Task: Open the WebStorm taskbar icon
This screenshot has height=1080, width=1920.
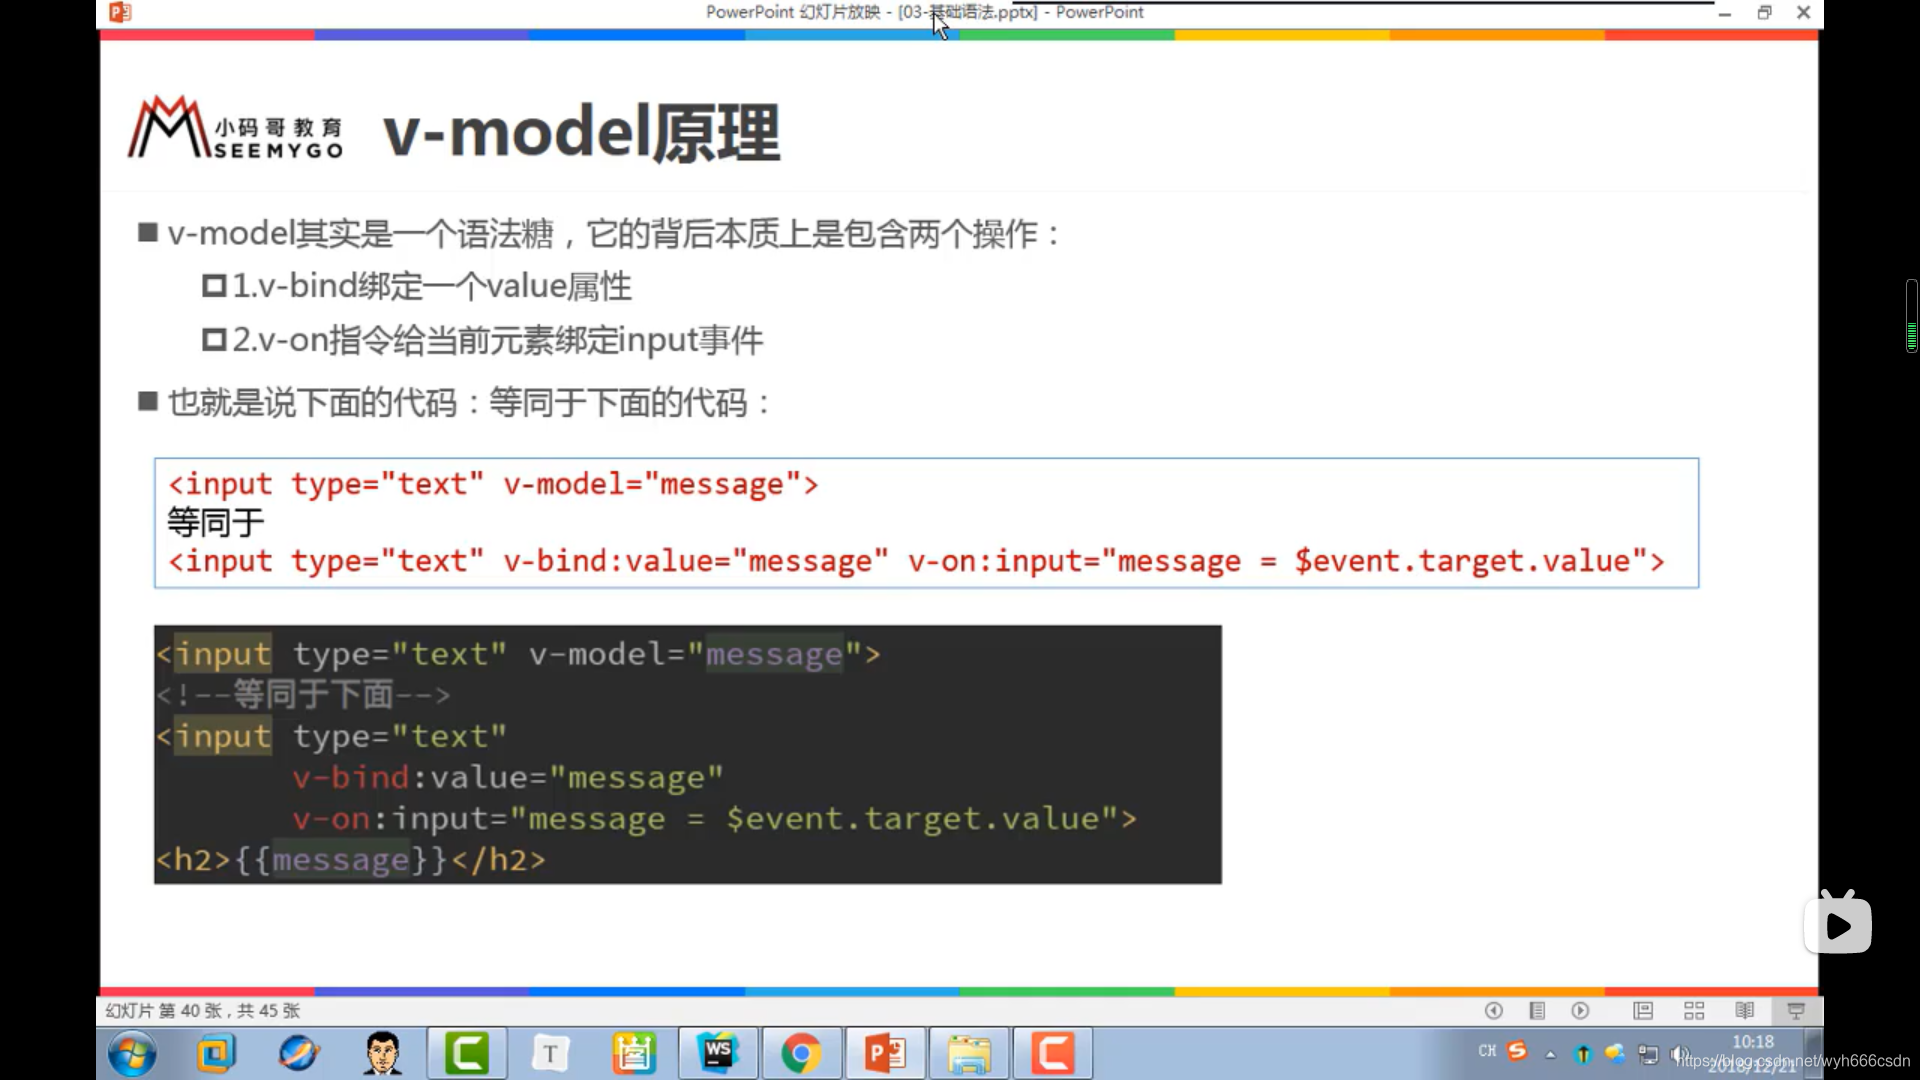Action: pyautogui.click(x=718, y=1053)
